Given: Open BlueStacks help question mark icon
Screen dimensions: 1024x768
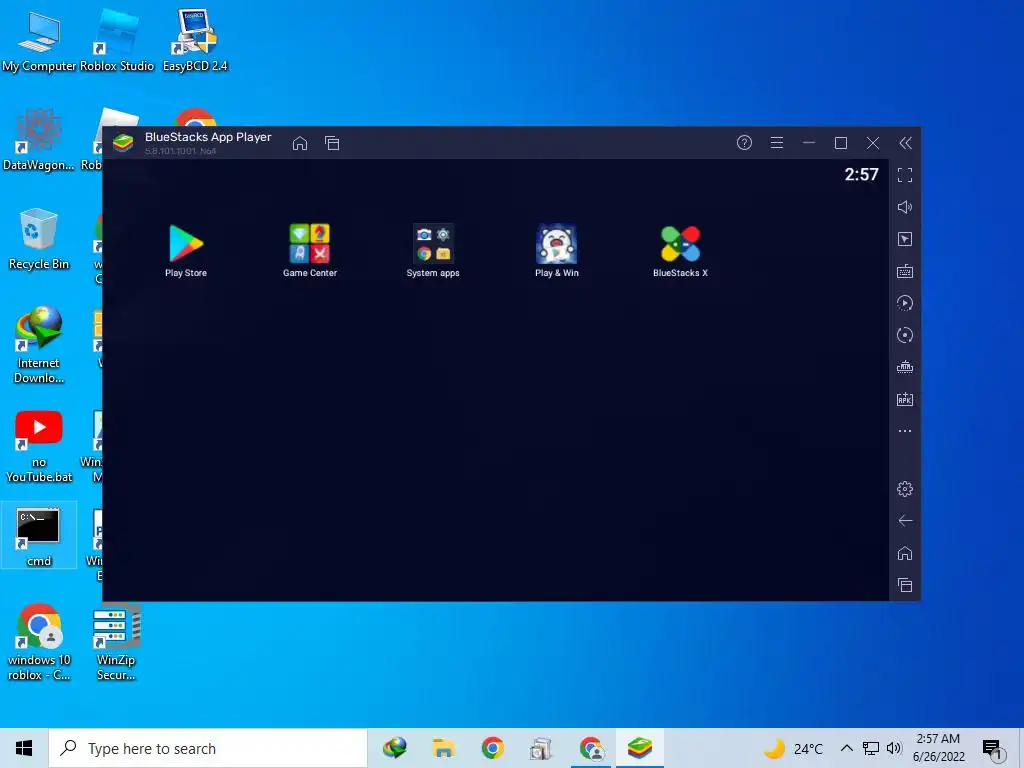Looking at the screenshot, I should tap(744, 142).
